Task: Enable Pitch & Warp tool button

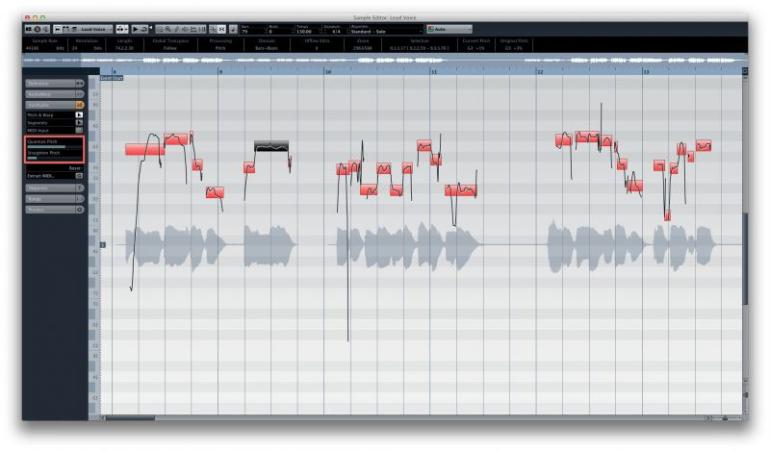Action: click(x=79, y=115)
